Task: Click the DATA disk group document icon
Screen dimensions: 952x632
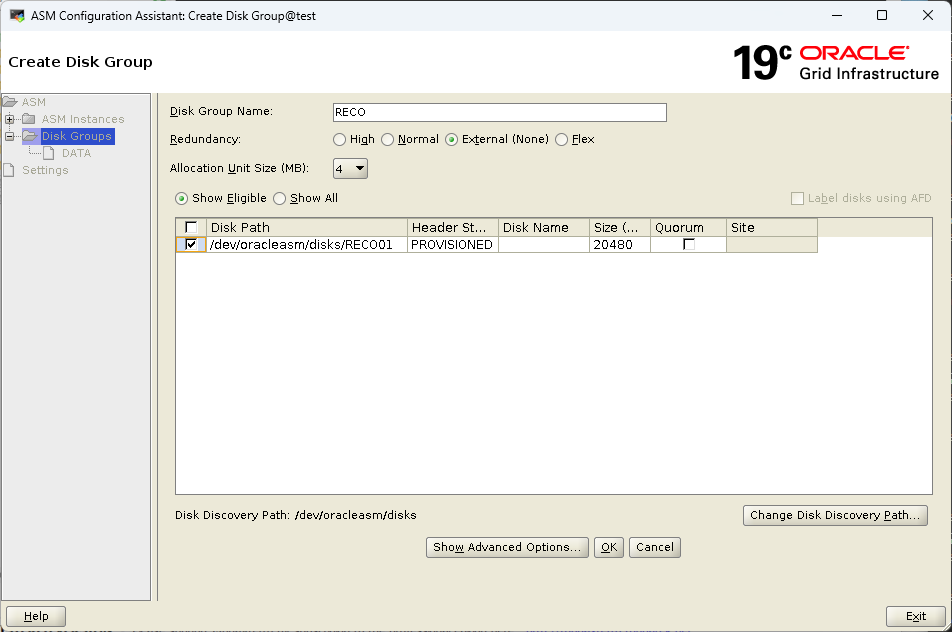Action: coord(49,153)
